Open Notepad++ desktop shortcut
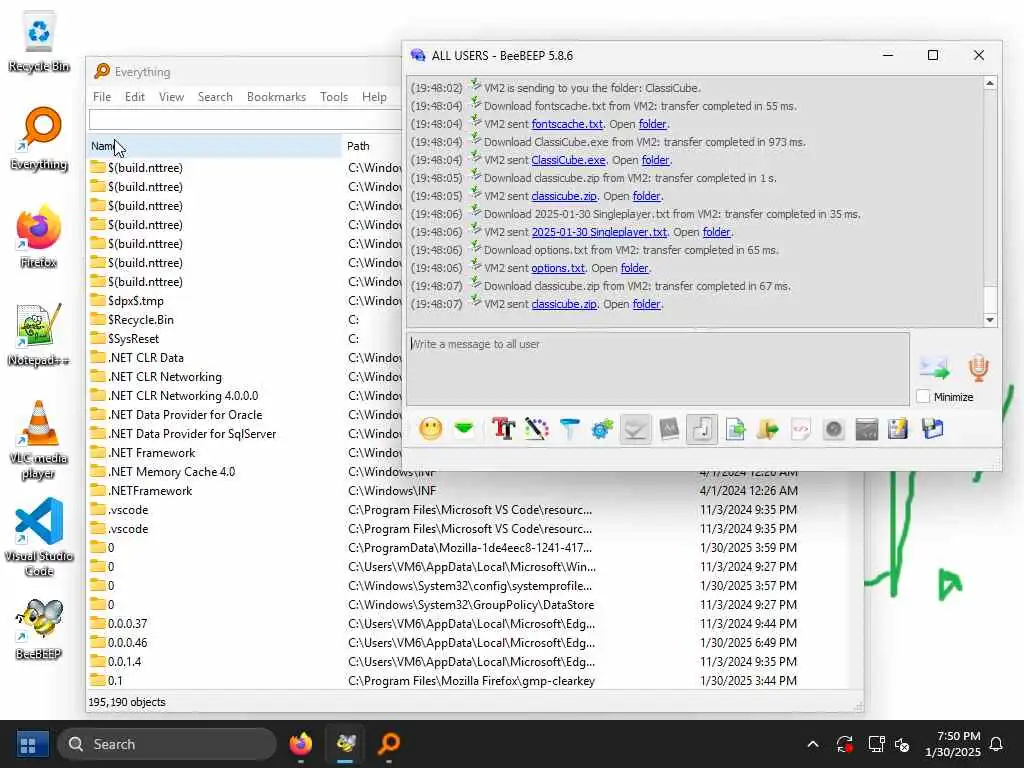The image size is (1024, 768). 39,335
